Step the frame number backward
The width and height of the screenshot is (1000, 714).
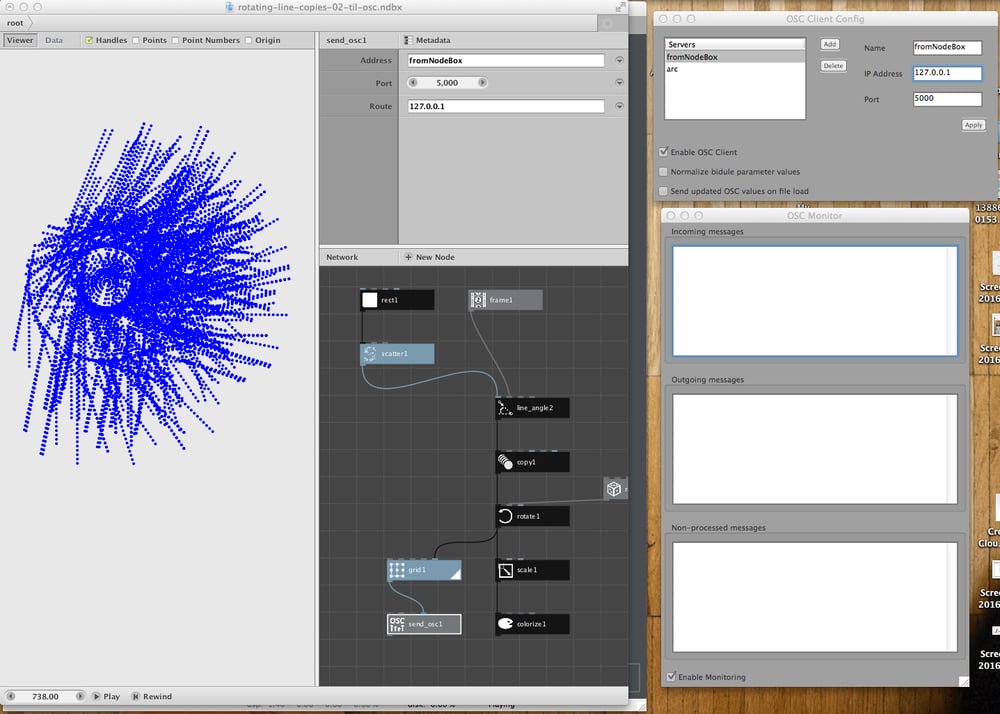pyautogui.click(x=11, y=696)
